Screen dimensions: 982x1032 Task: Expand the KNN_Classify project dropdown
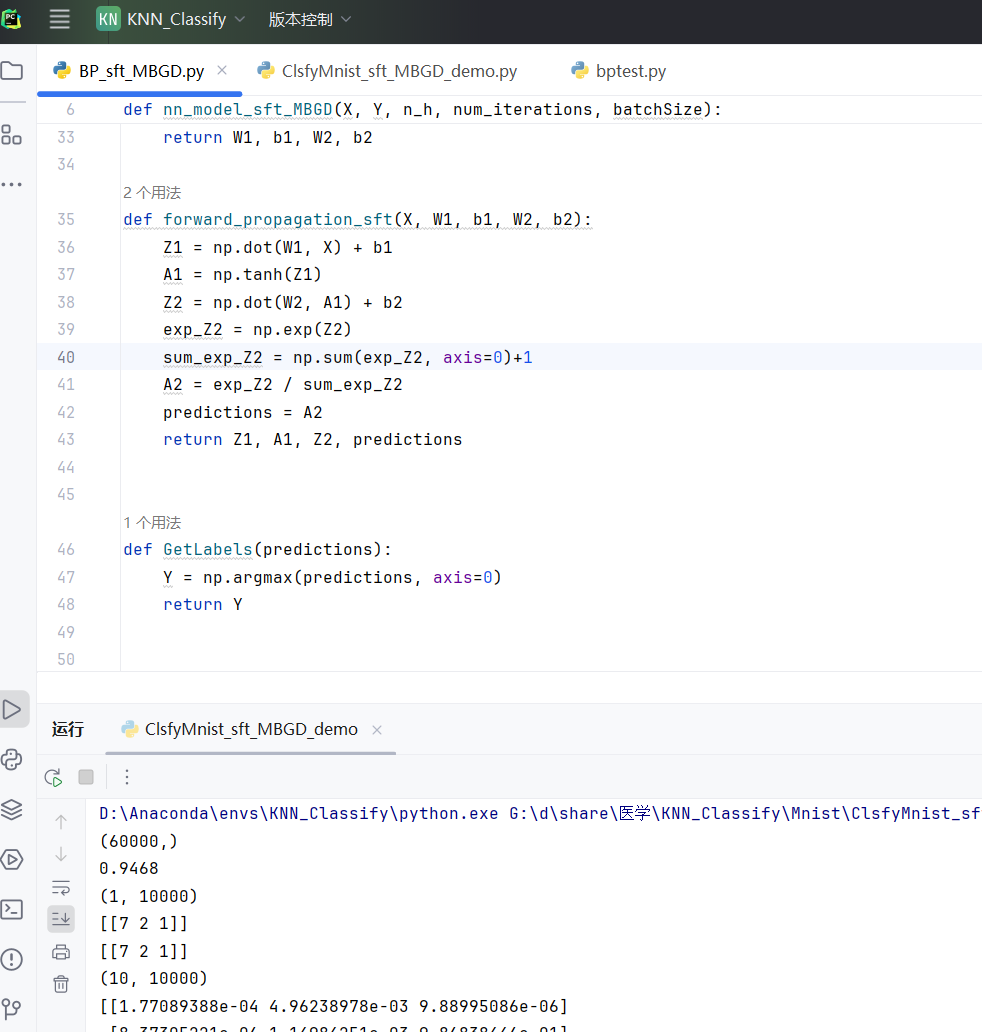pos(171,20)
